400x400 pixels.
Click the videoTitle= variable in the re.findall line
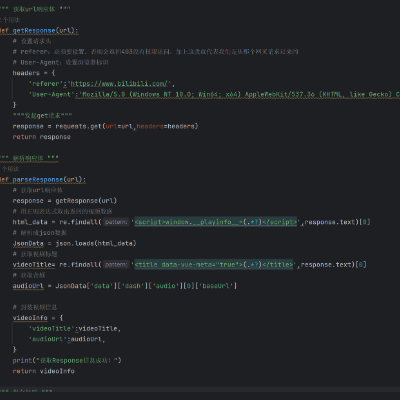tap(34, 265)
